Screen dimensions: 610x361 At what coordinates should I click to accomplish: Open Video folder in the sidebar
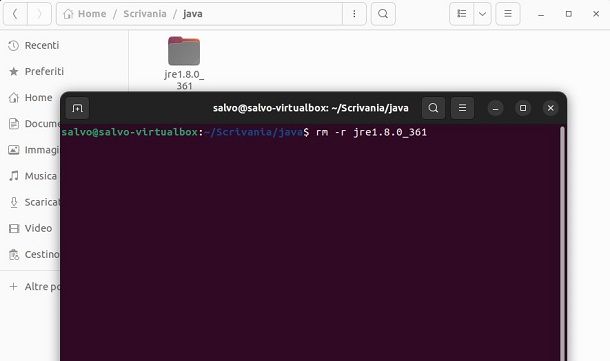pos(31,228)
